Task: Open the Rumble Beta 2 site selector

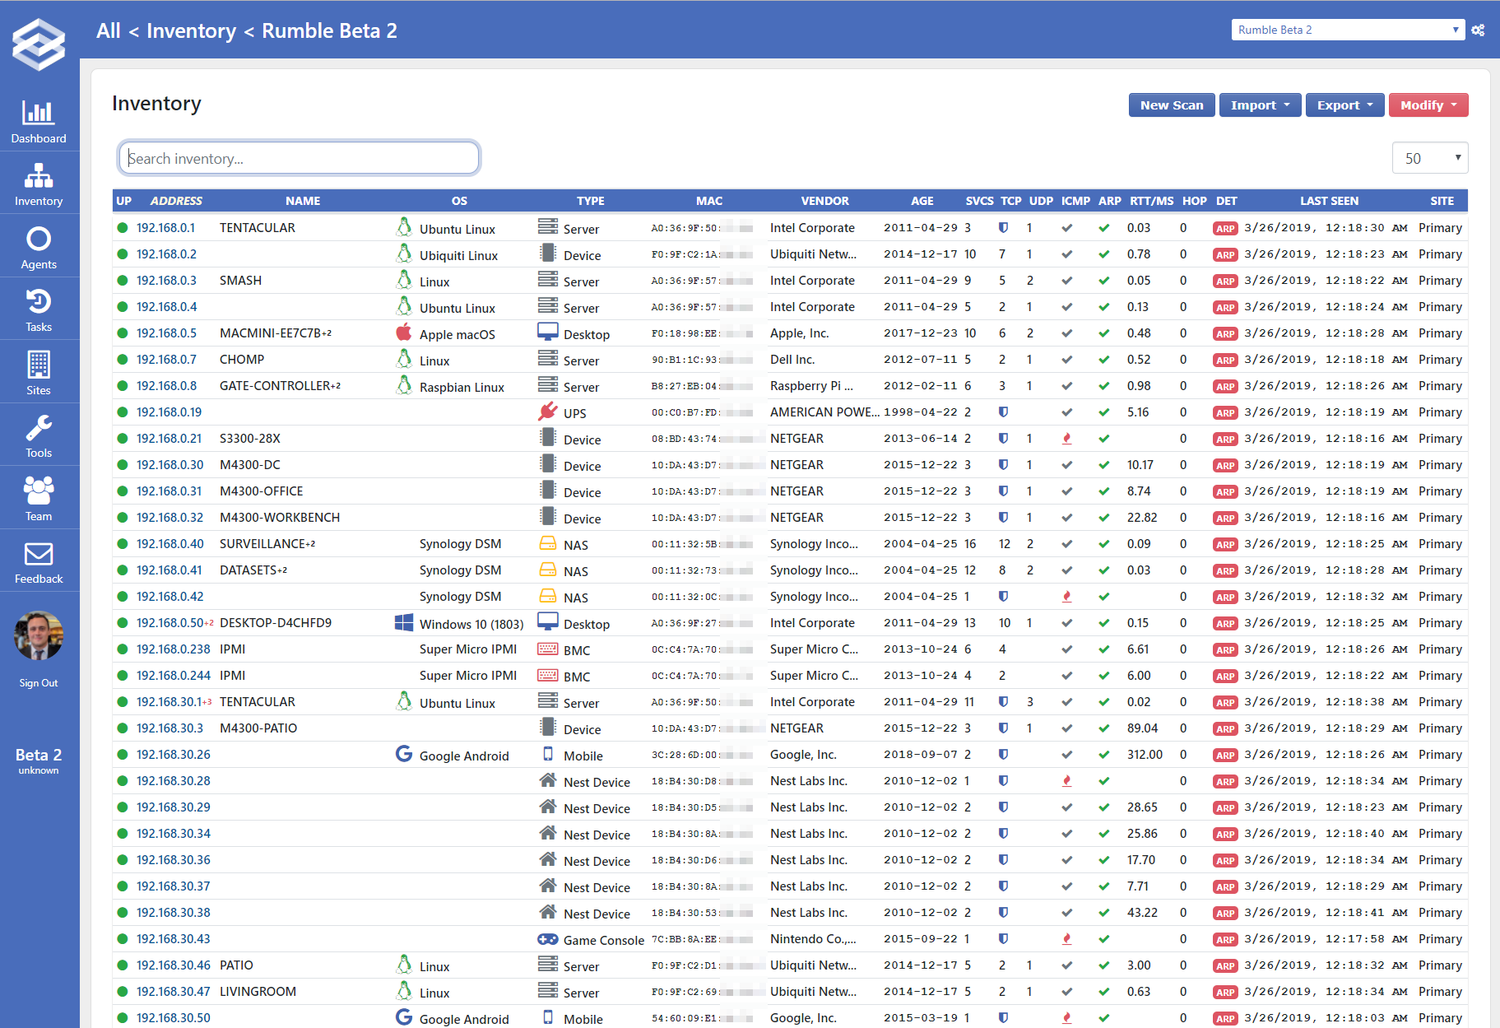Action: tap(1346, 29)
